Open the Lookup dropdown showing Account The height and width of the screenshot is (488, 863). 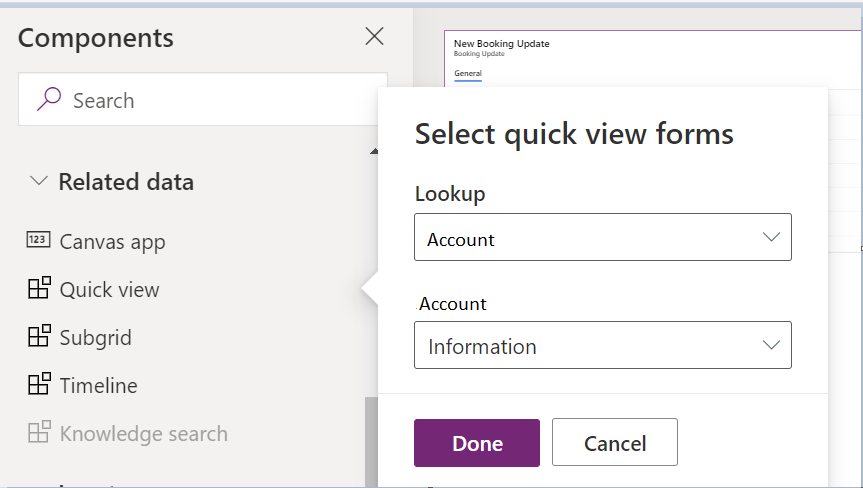click(603, 237)
